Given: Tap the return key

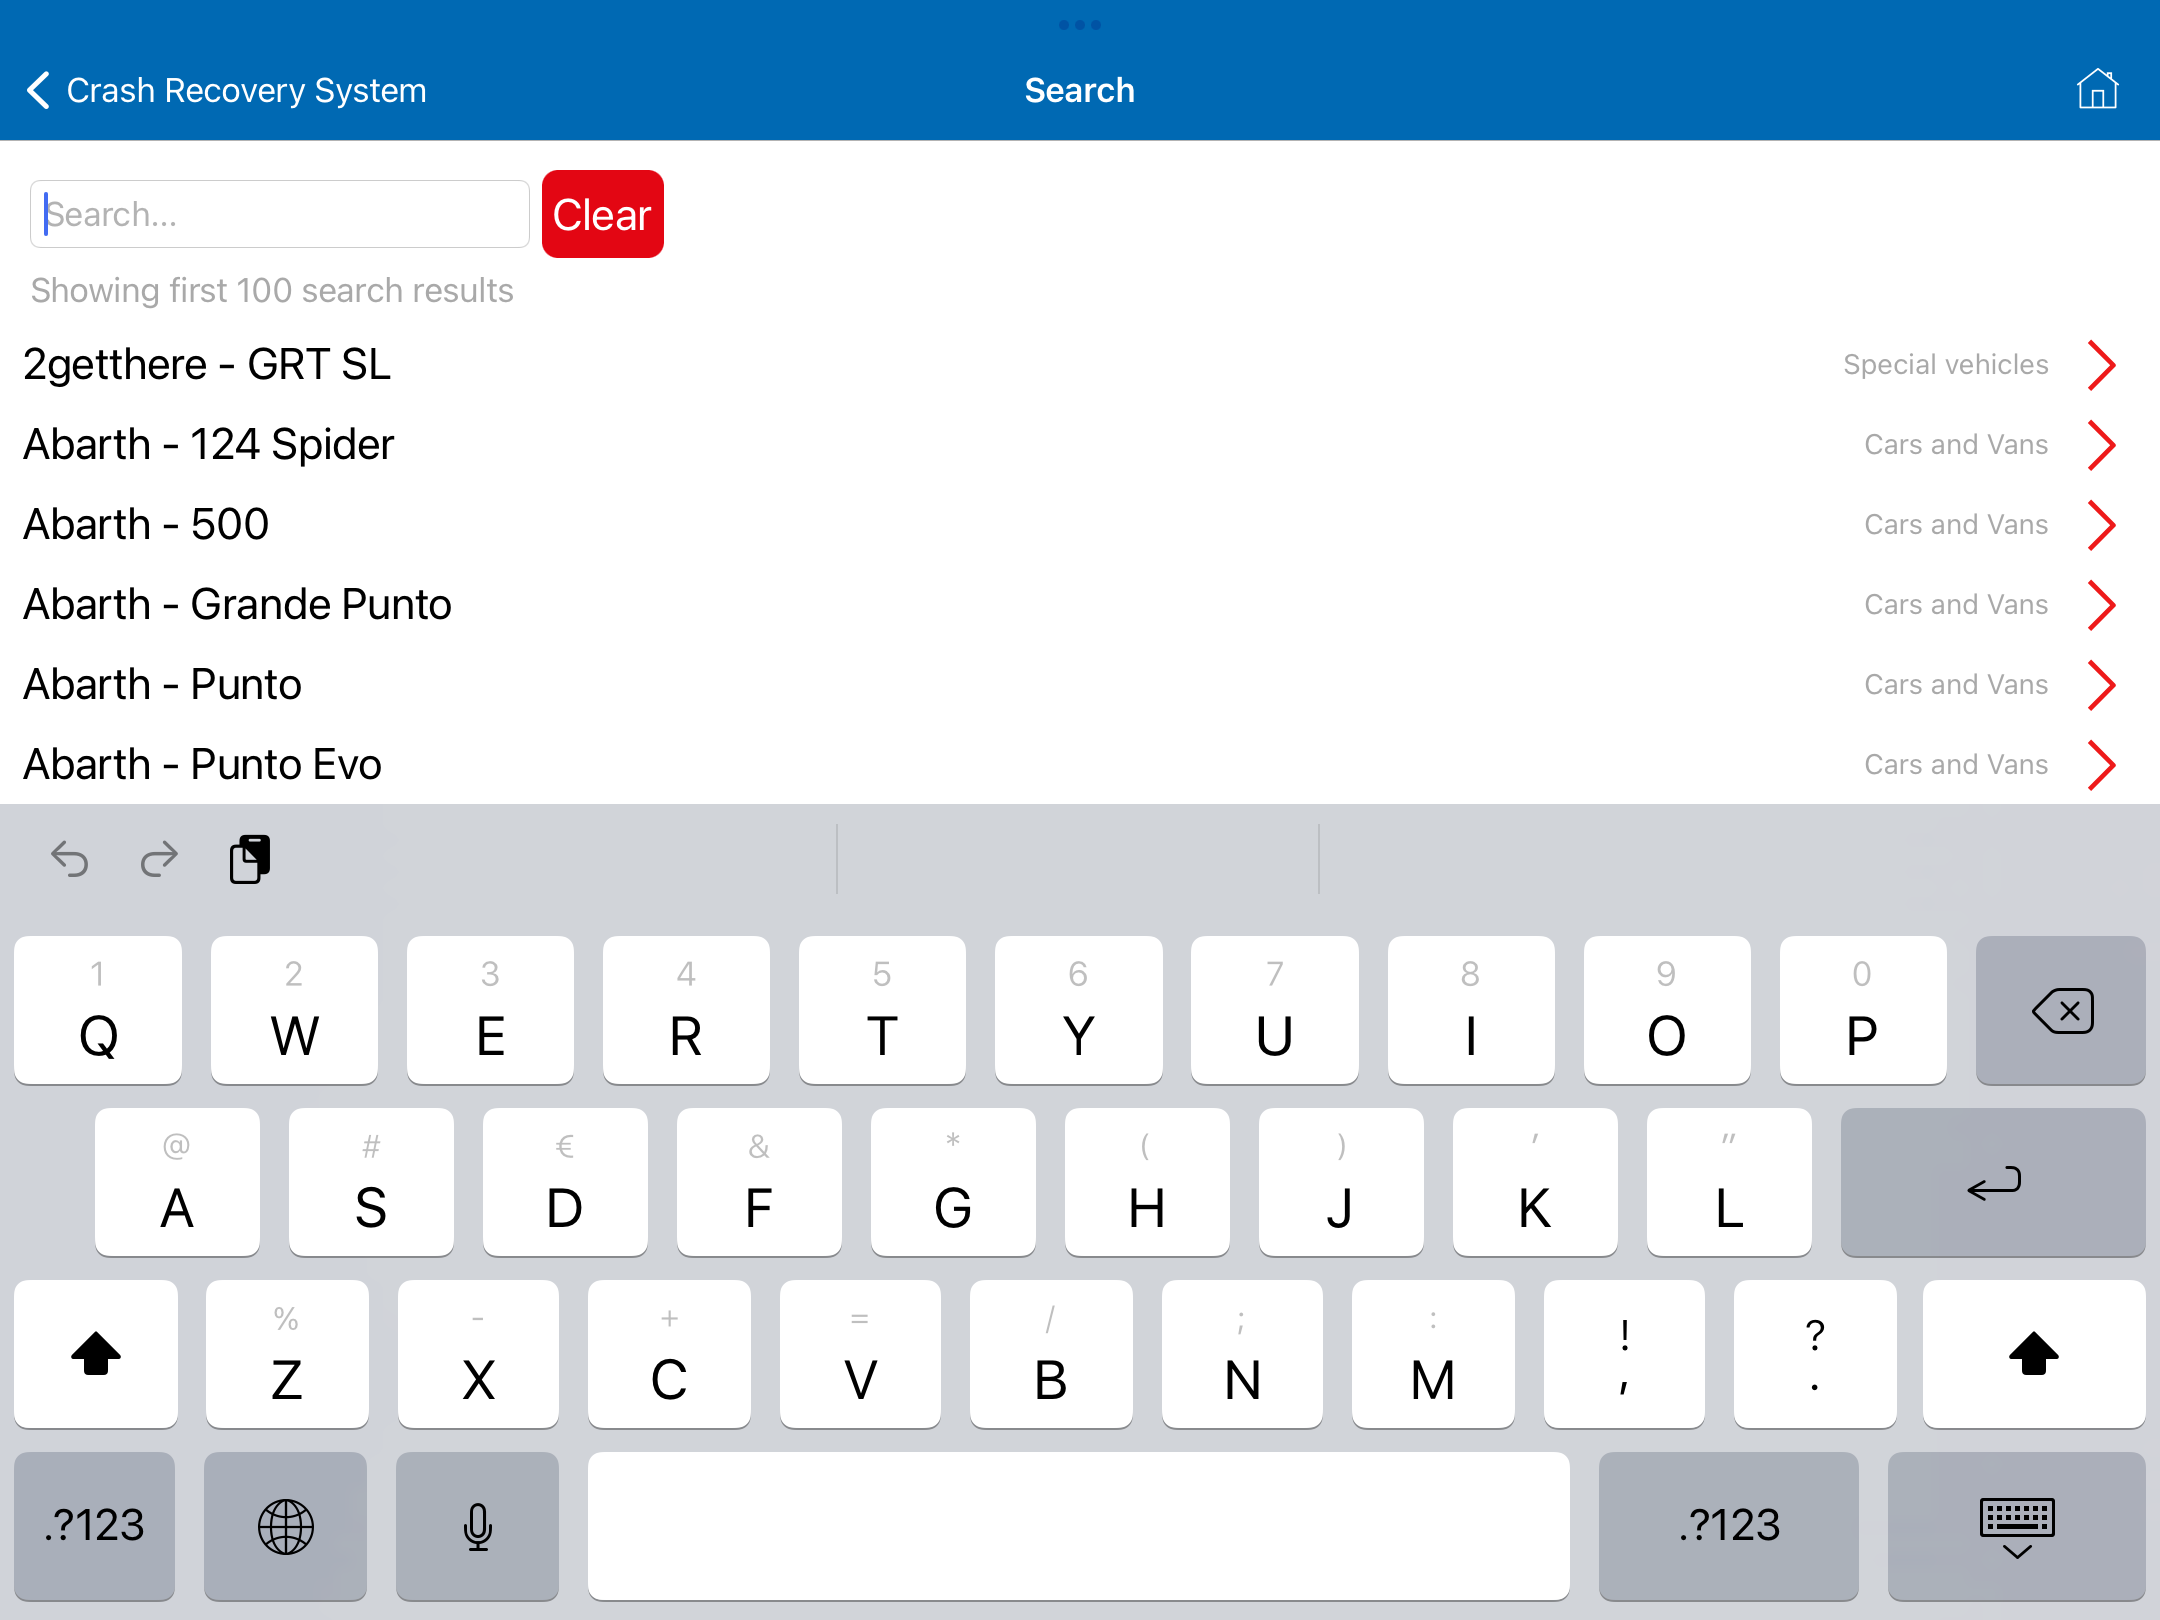Looking at the screenshot, I should click(1993, 1182).
